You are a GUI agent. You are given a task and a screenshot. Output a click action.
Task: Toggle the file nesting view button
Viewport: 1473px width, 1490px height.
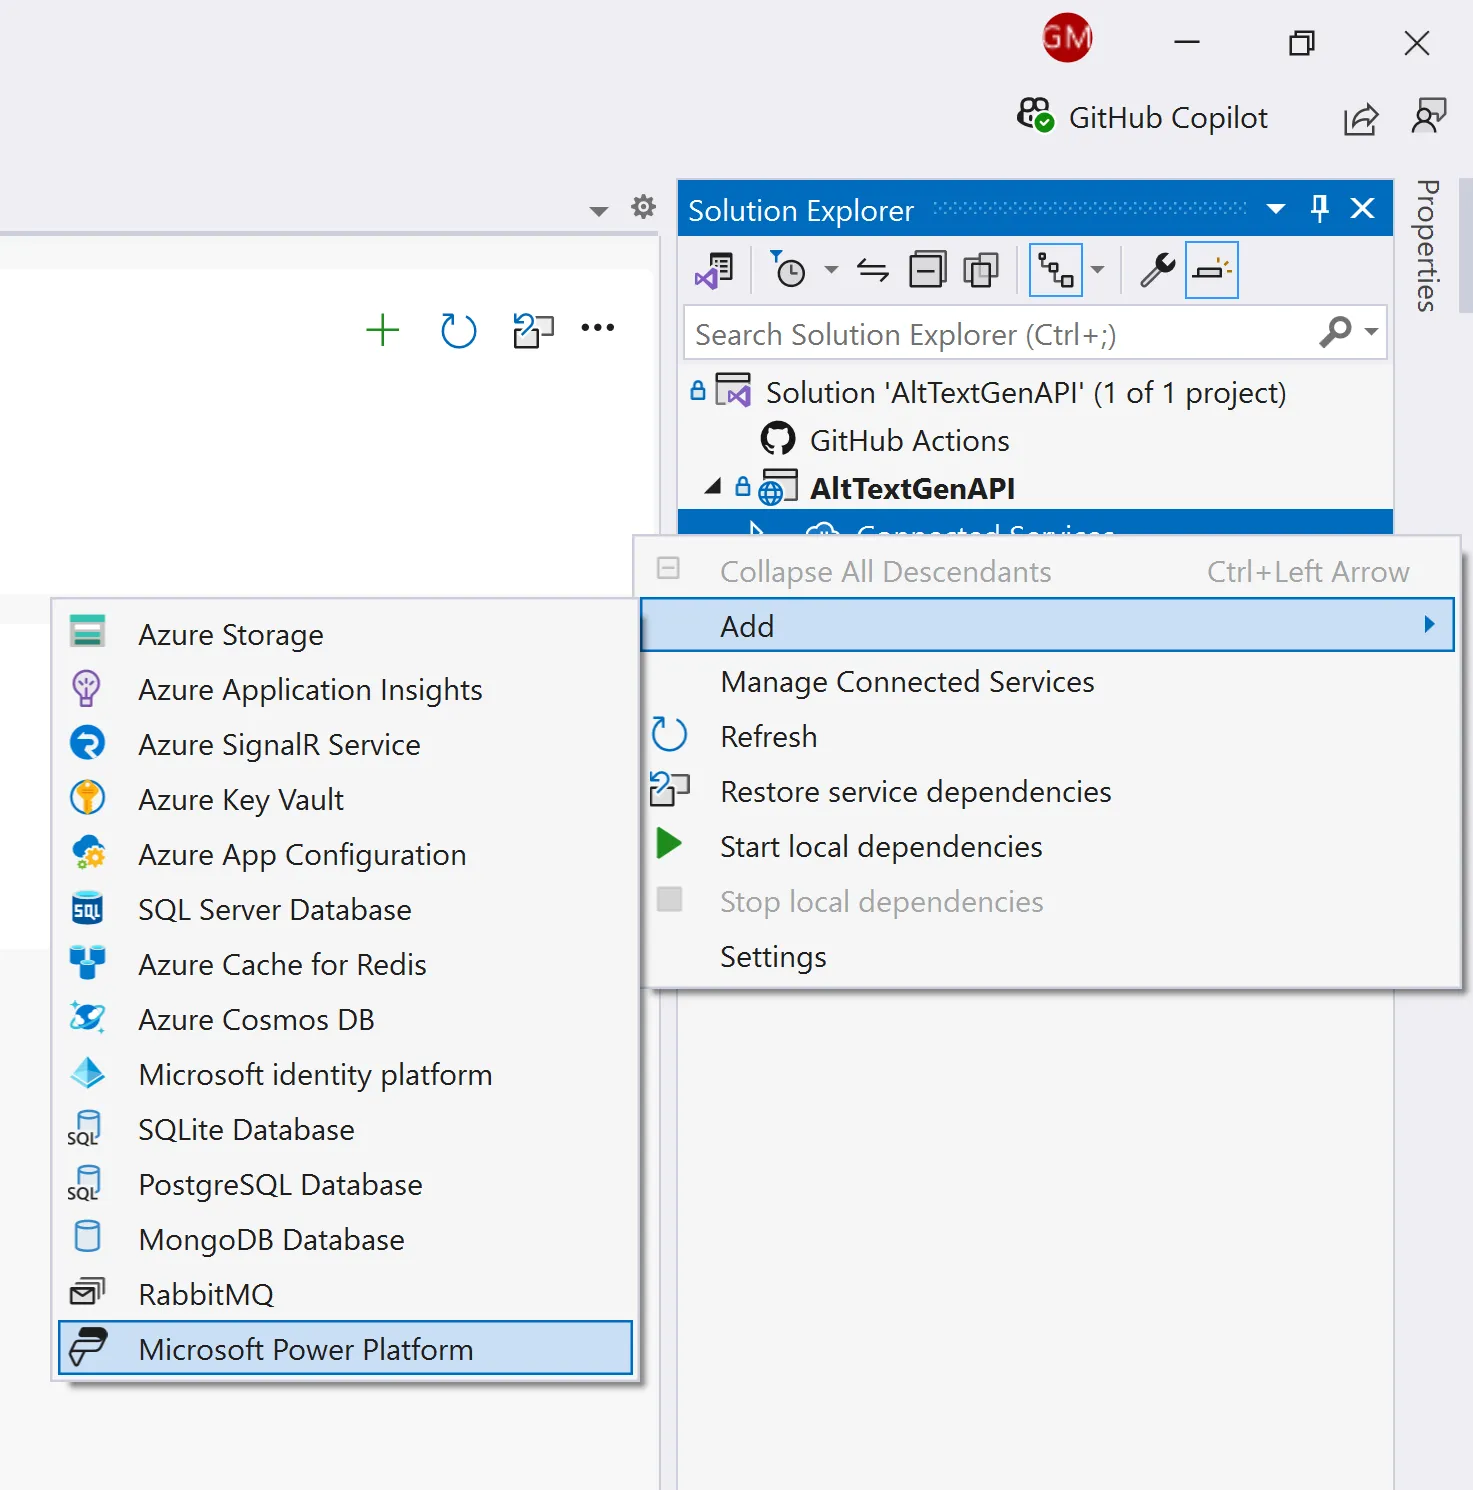pos(1056,270)
